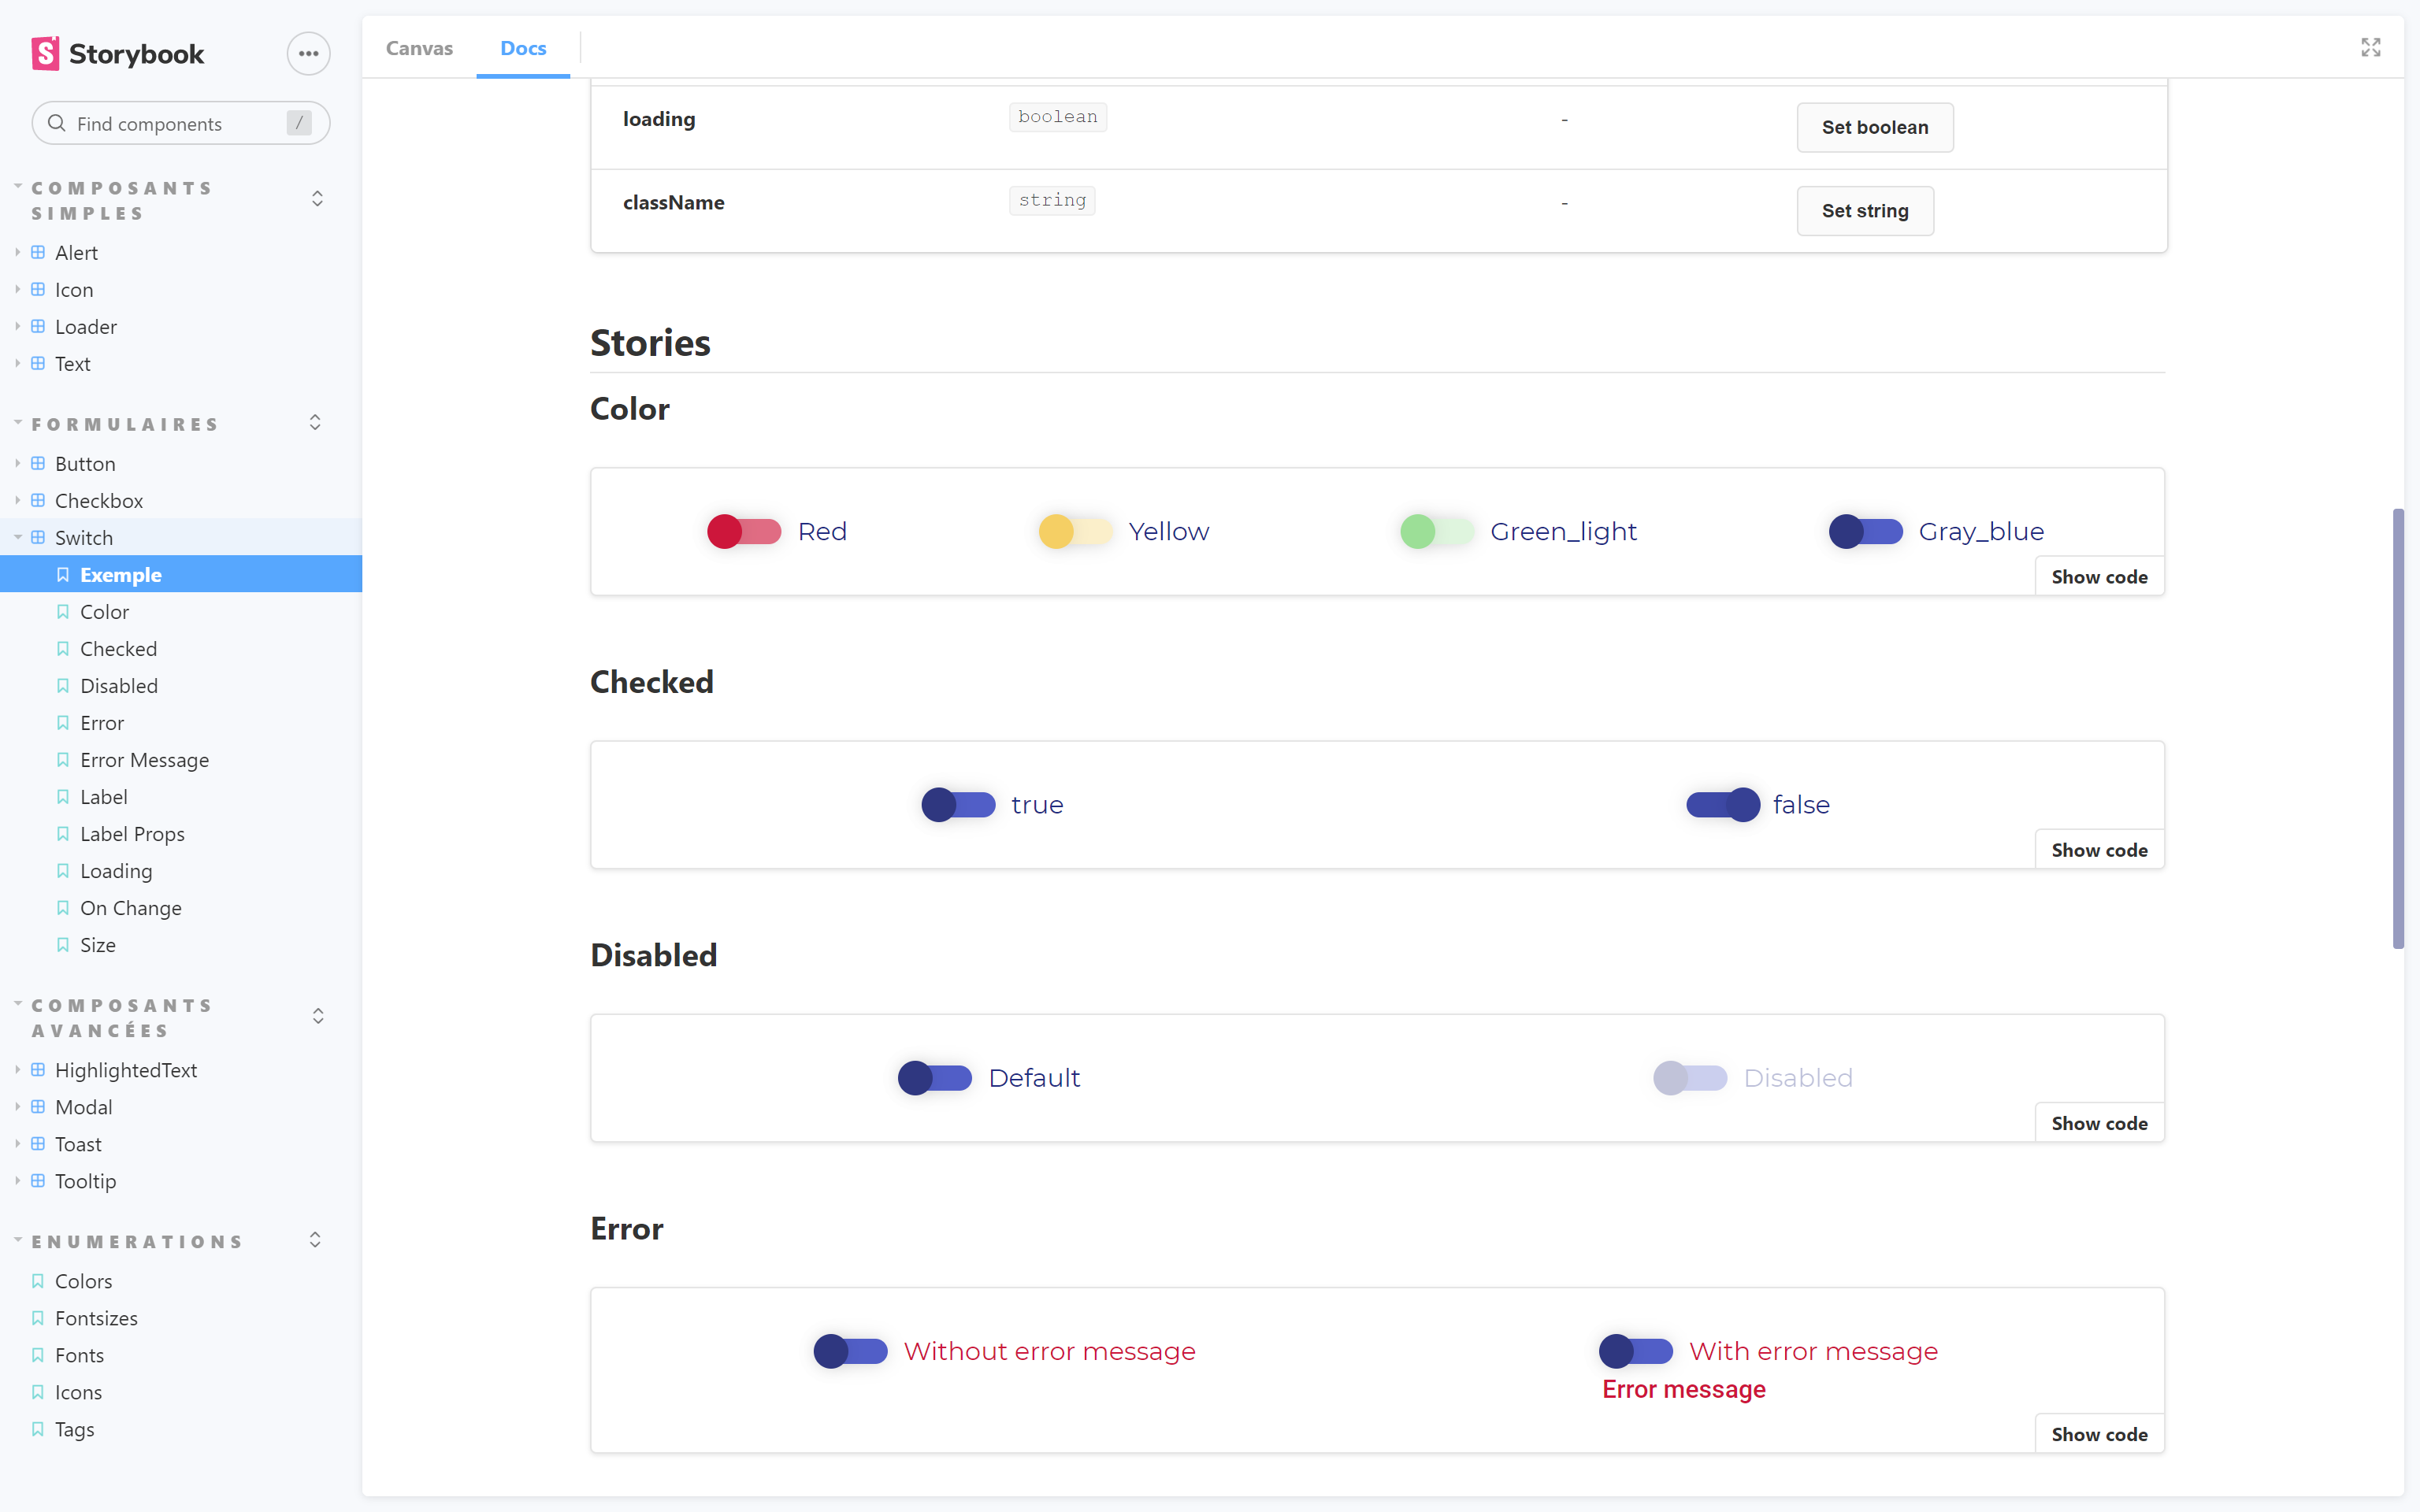The image size is (2420, 1512).
Task: Toggle the Green_light switch
Action: (1436, 532)
